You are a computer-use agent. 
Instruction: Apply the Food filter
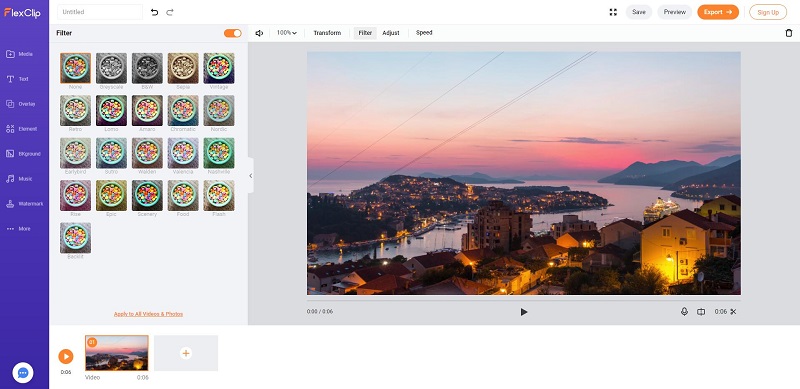click(183, 195)
